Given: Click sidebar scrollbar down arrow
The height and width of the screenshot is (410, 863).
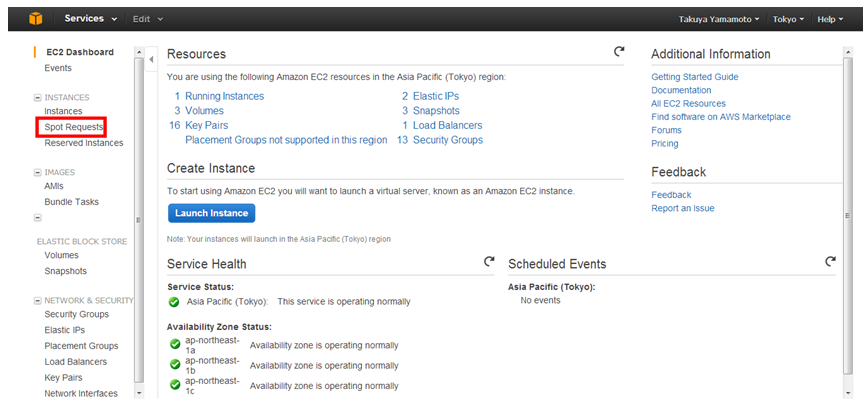Looking at the screenshot, I should pyautogui.click(x=139, y=393).
